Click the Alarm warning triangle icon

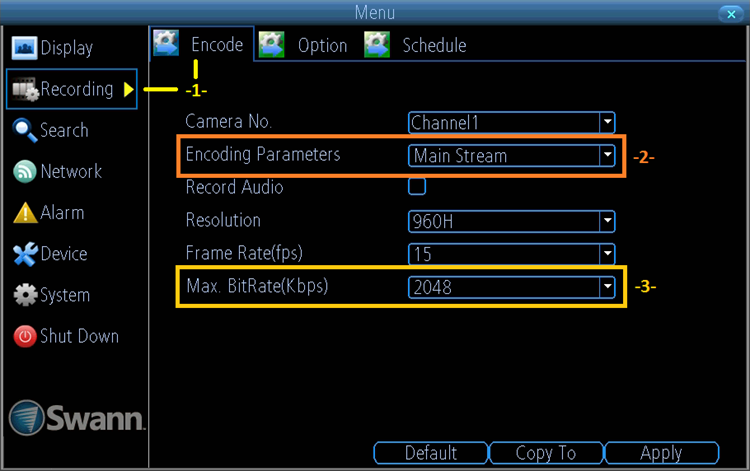[x=25, y=213]
